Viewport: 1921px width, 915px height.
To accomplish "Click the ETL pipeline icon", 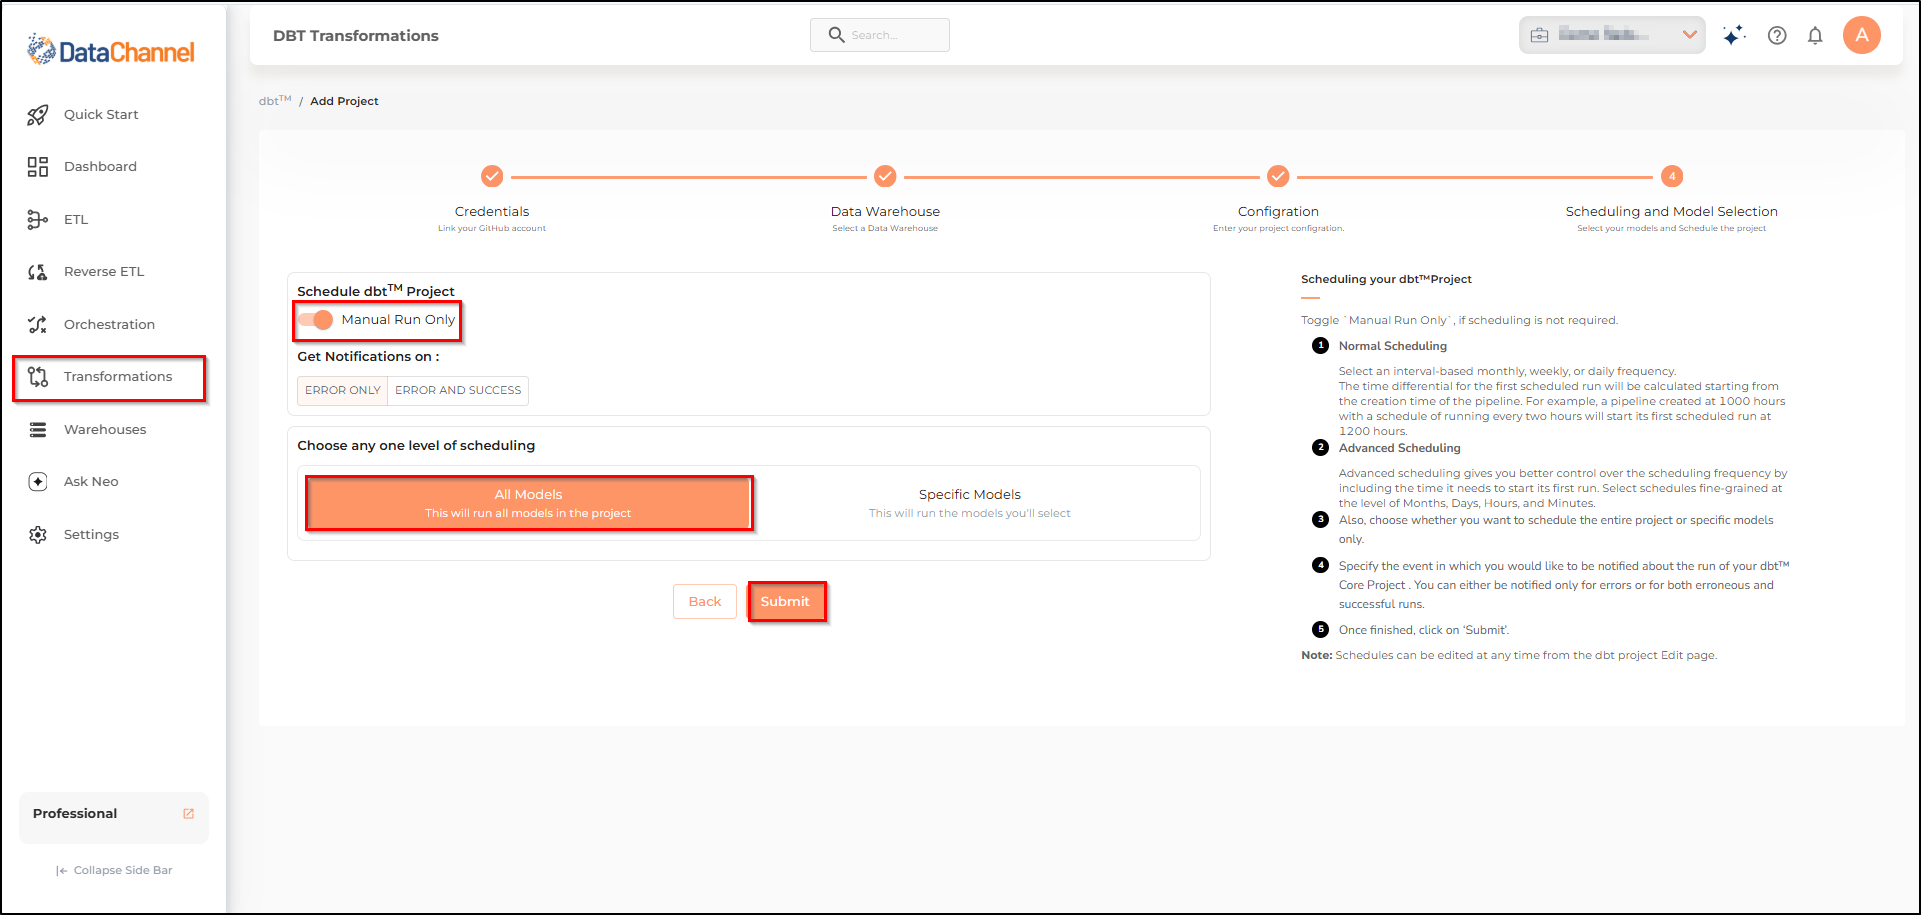I will (38, 220).
